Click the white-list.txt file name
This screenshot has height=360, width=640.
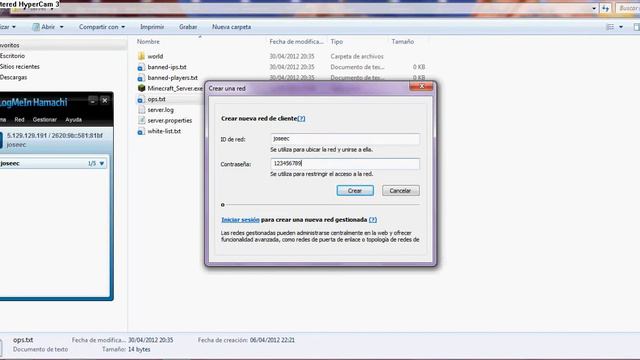pyautogui.click(x=164, y=131)
